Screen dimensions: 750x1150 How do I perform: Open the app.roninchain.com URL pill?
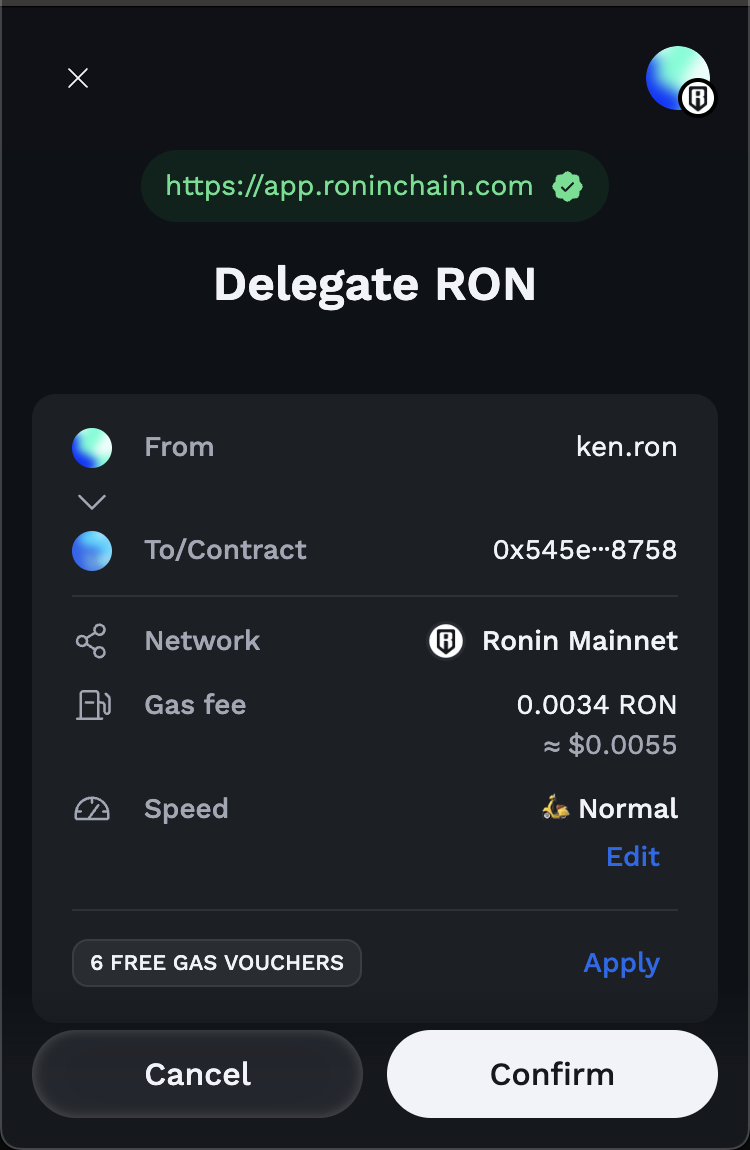point(374,186)
